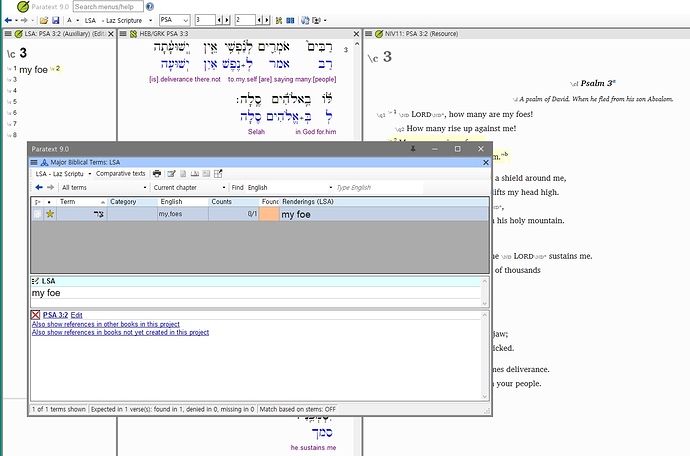Open the Major Biblical Terms hamburger menu
Screen dimensions: 690x456
click(x=34, y=162)
